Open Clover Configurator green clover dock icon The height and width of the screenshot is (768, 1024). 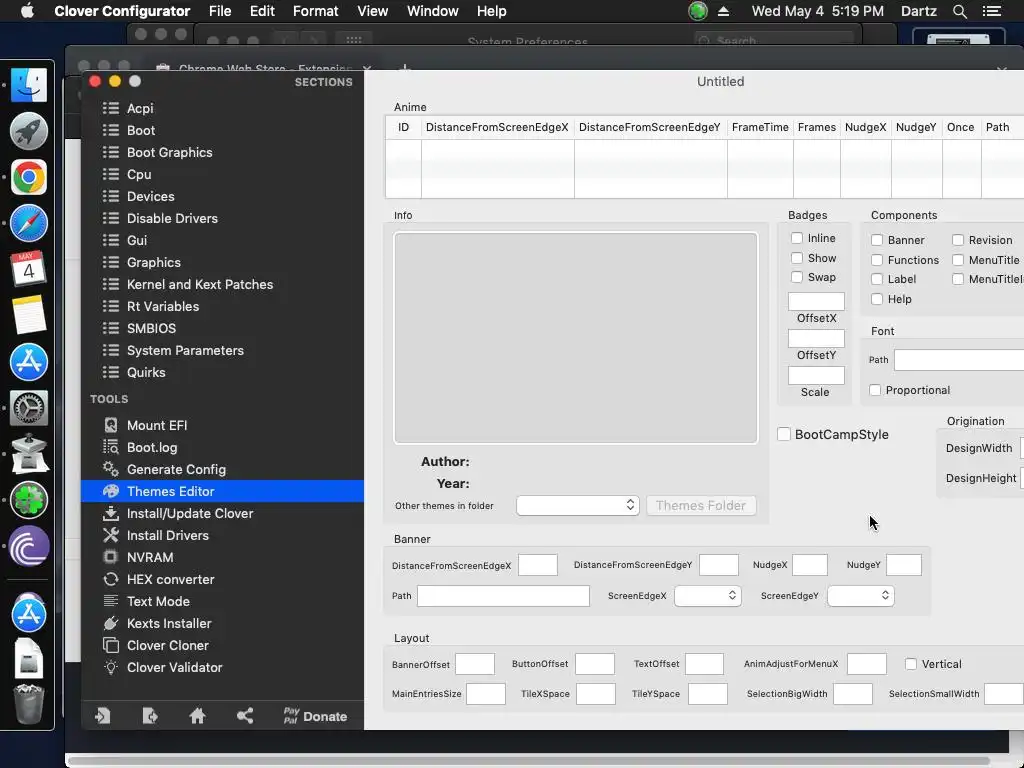pyautogui.click(x=29, y=500)
